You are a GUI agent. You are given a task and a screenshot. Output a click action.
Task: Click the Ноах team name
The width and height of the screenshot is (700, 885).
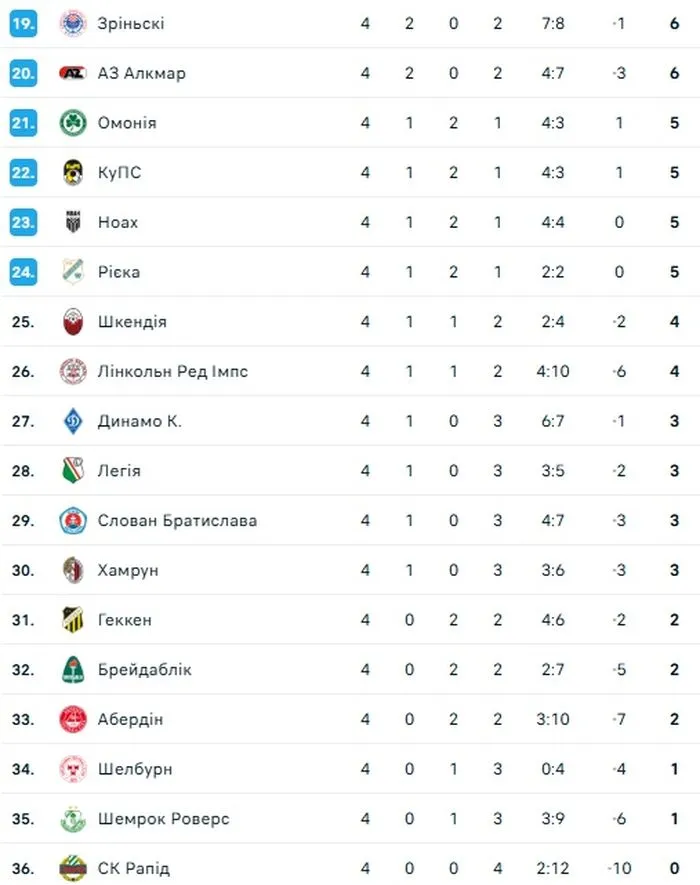tap(118, 222)
